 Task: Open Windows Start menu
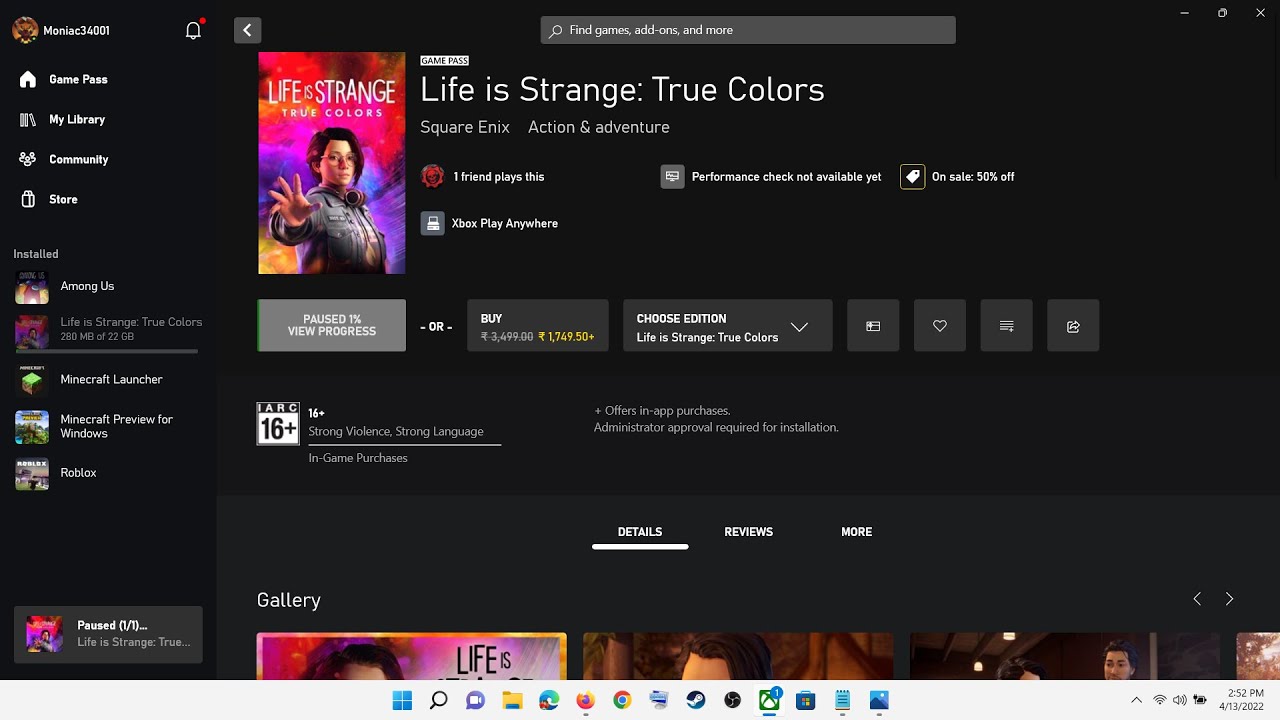coord(402,700)
